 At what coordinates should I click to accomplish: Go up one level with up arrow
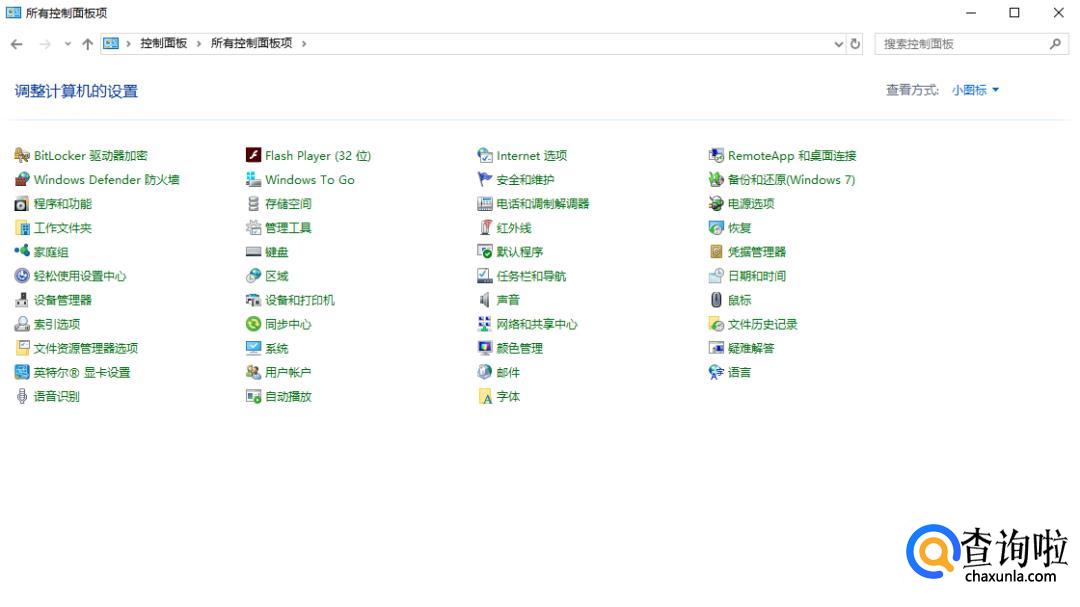tap(87, 44)
